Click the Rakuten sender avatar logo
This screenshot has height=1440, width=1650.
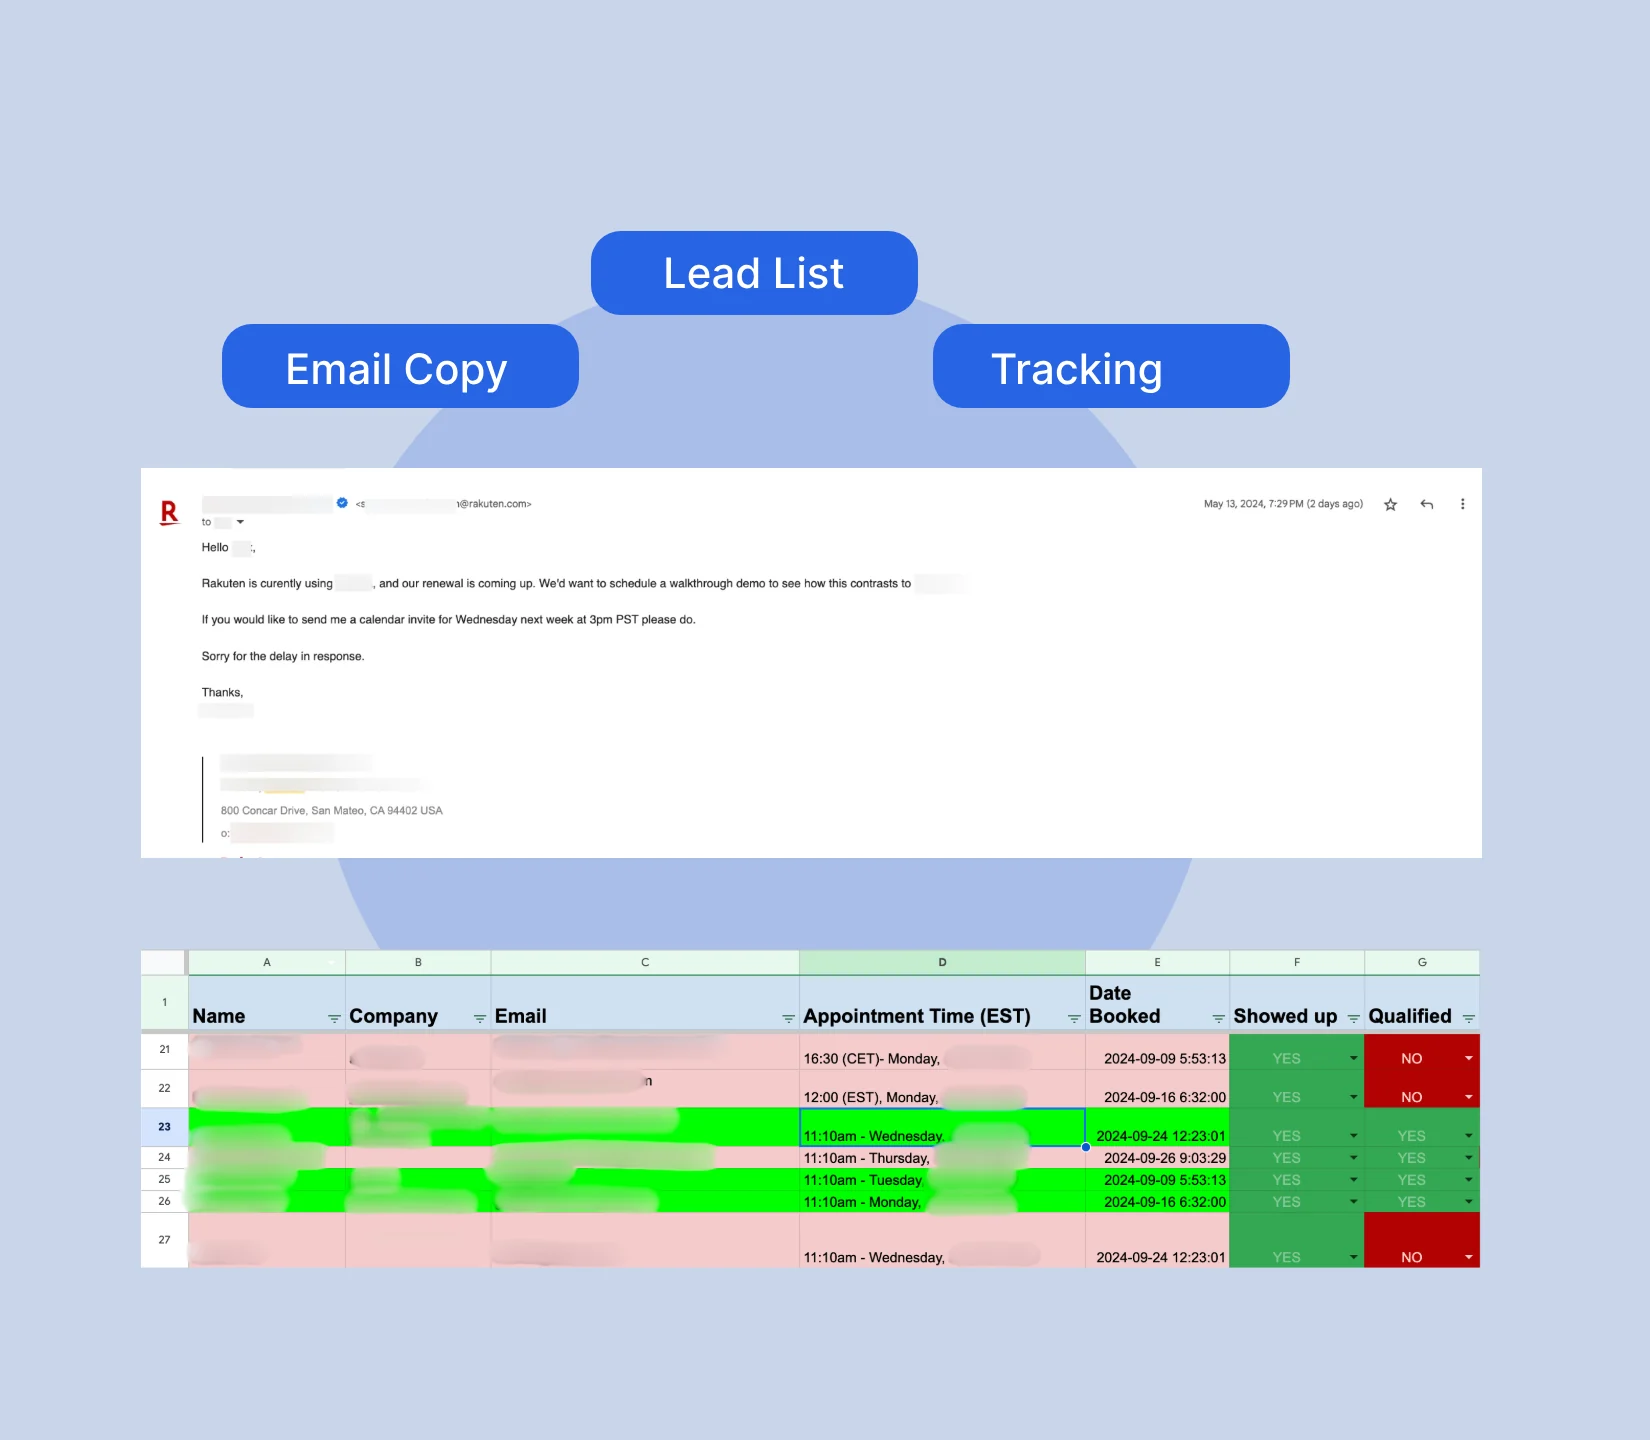169,513
